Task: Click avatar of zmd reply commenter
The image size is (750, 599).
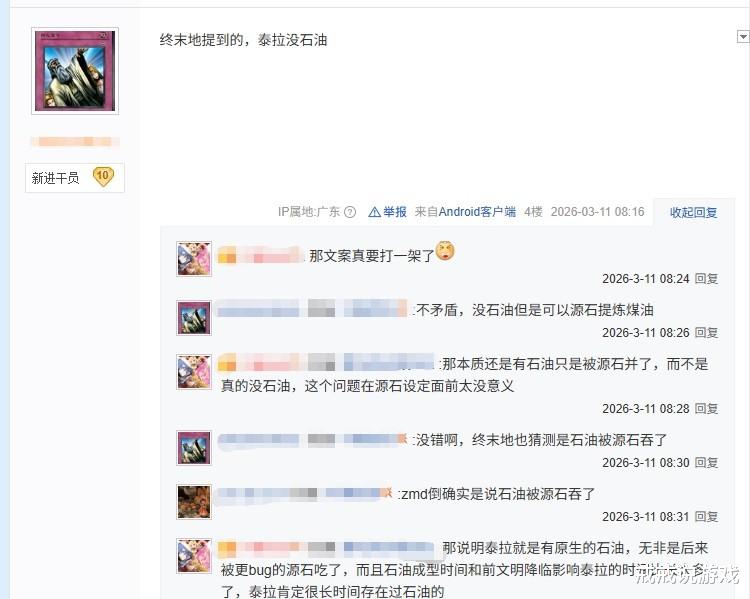Action: (x=194, y=502)
